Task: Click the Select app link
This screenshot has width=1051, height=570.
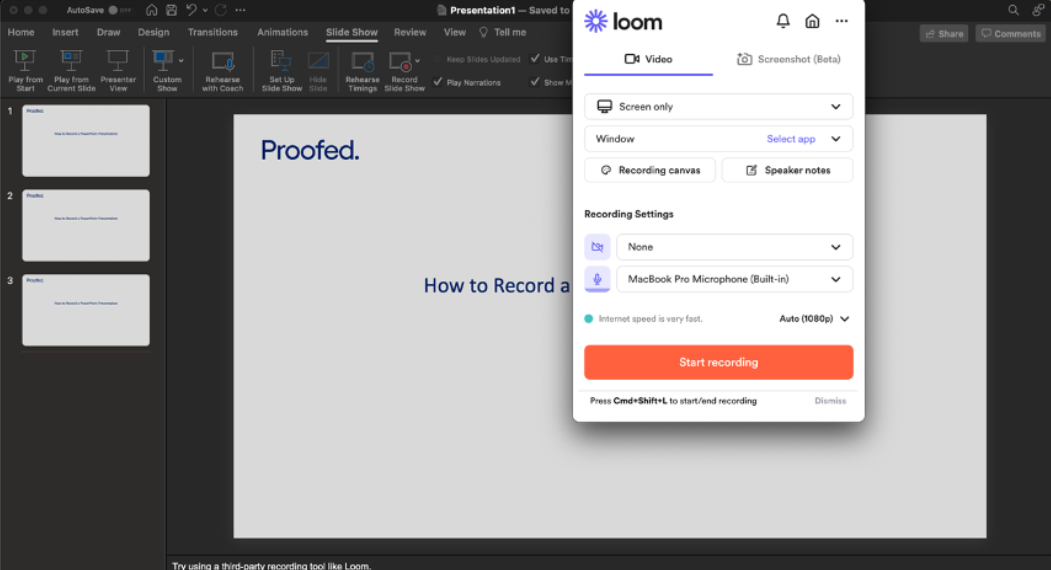Action: (790, 139)
